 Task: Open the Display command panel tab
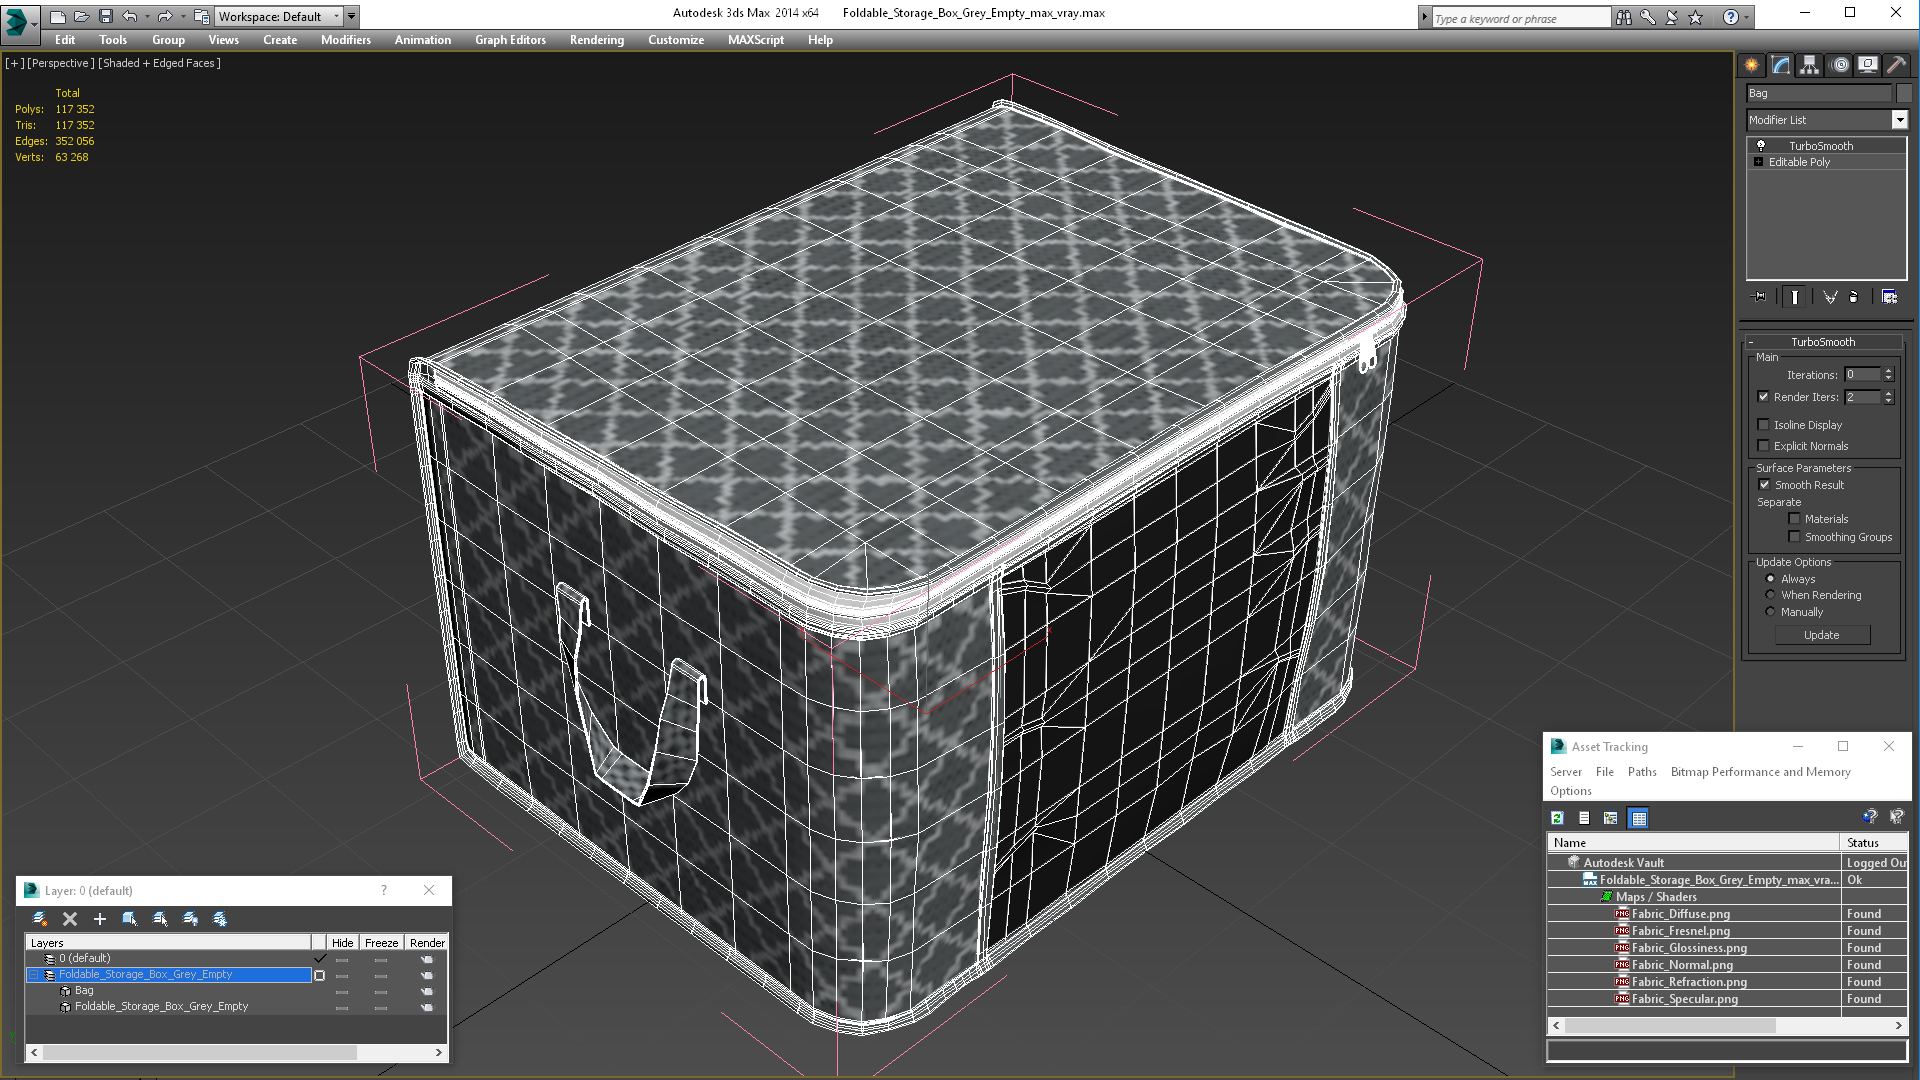[1868, 65]
